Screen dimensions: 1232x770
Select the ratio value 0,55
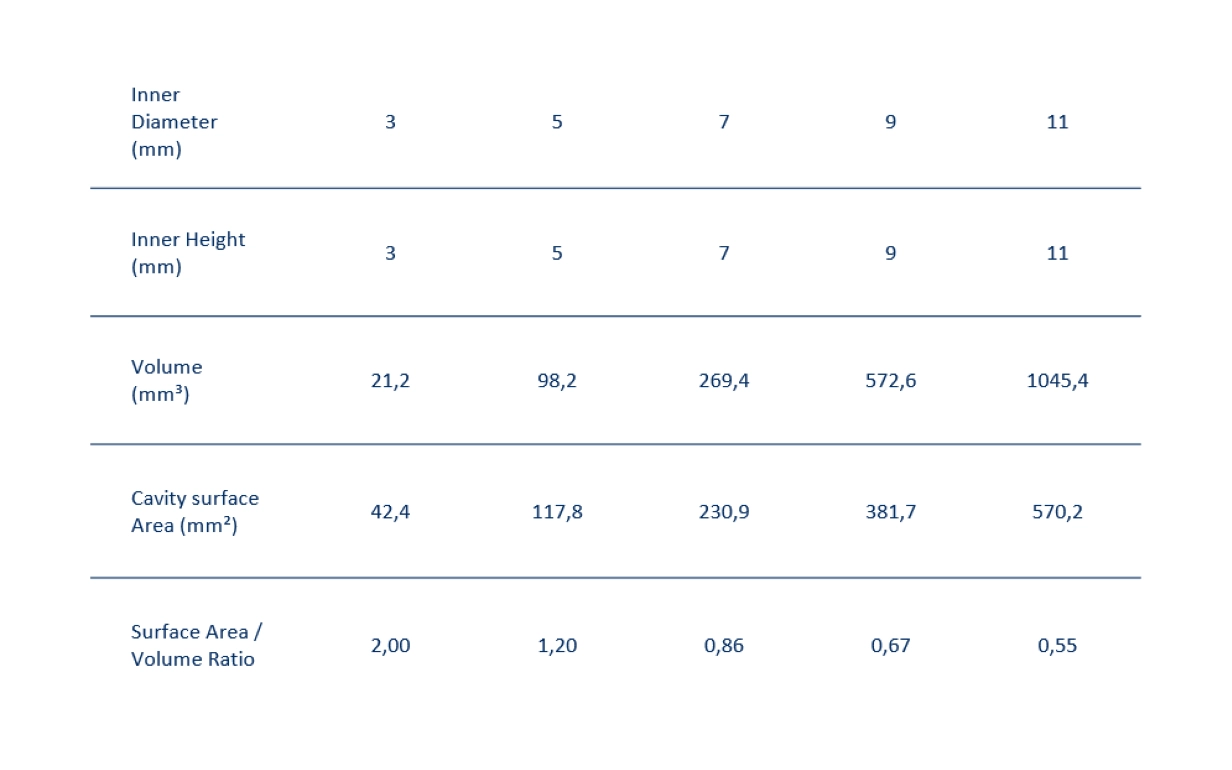(x=1057, y=645)
